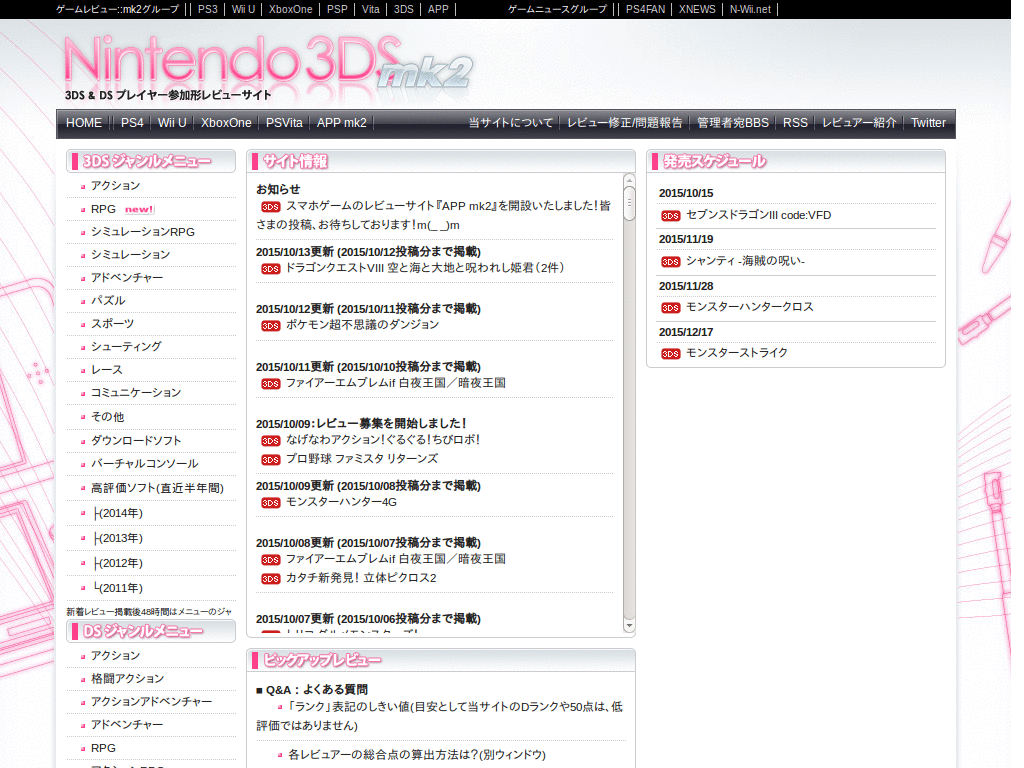Open レビュー修正/問題報告 page
The image size is (1024, 768).
[624, 123]
